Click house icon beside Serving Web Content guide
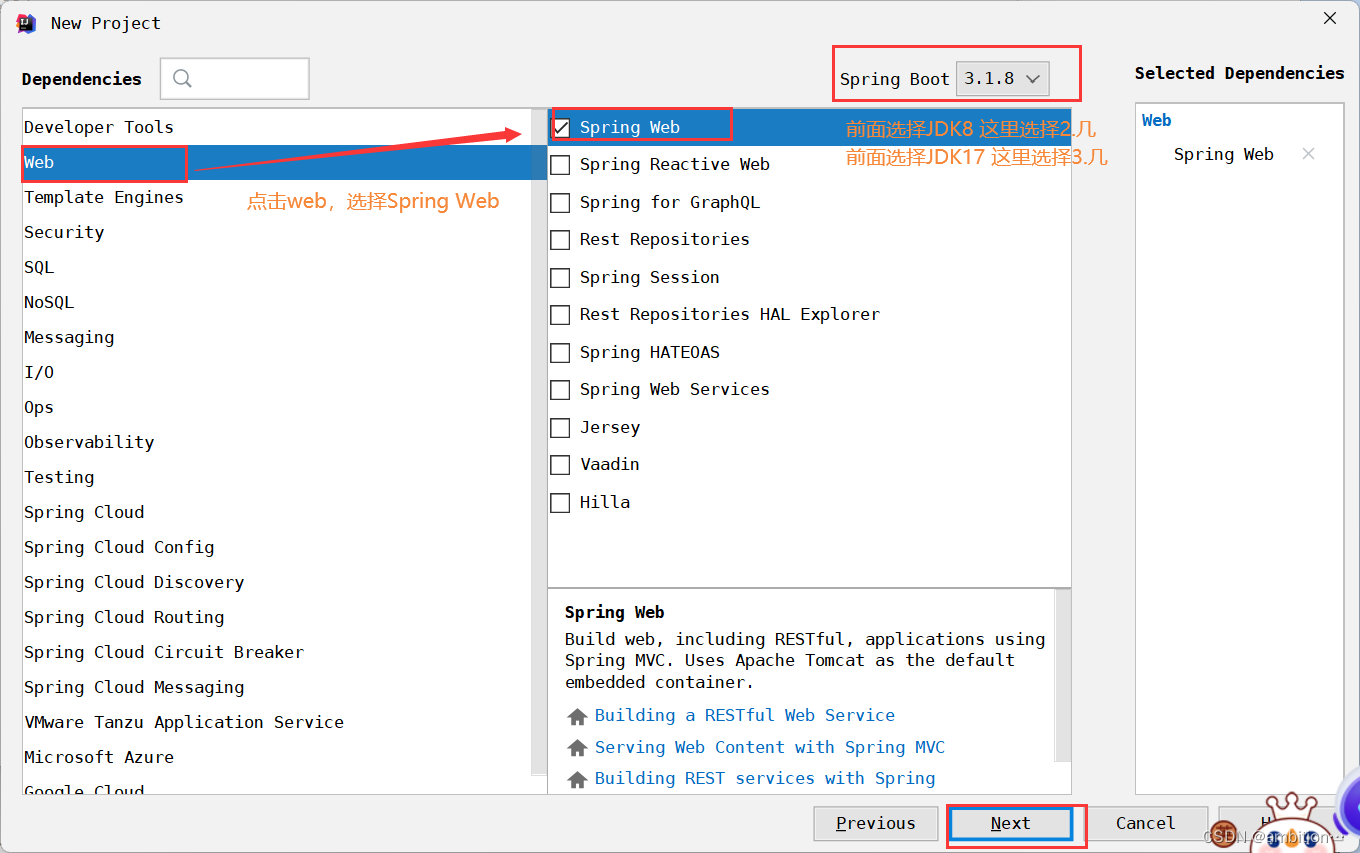 tap(577, 748)
